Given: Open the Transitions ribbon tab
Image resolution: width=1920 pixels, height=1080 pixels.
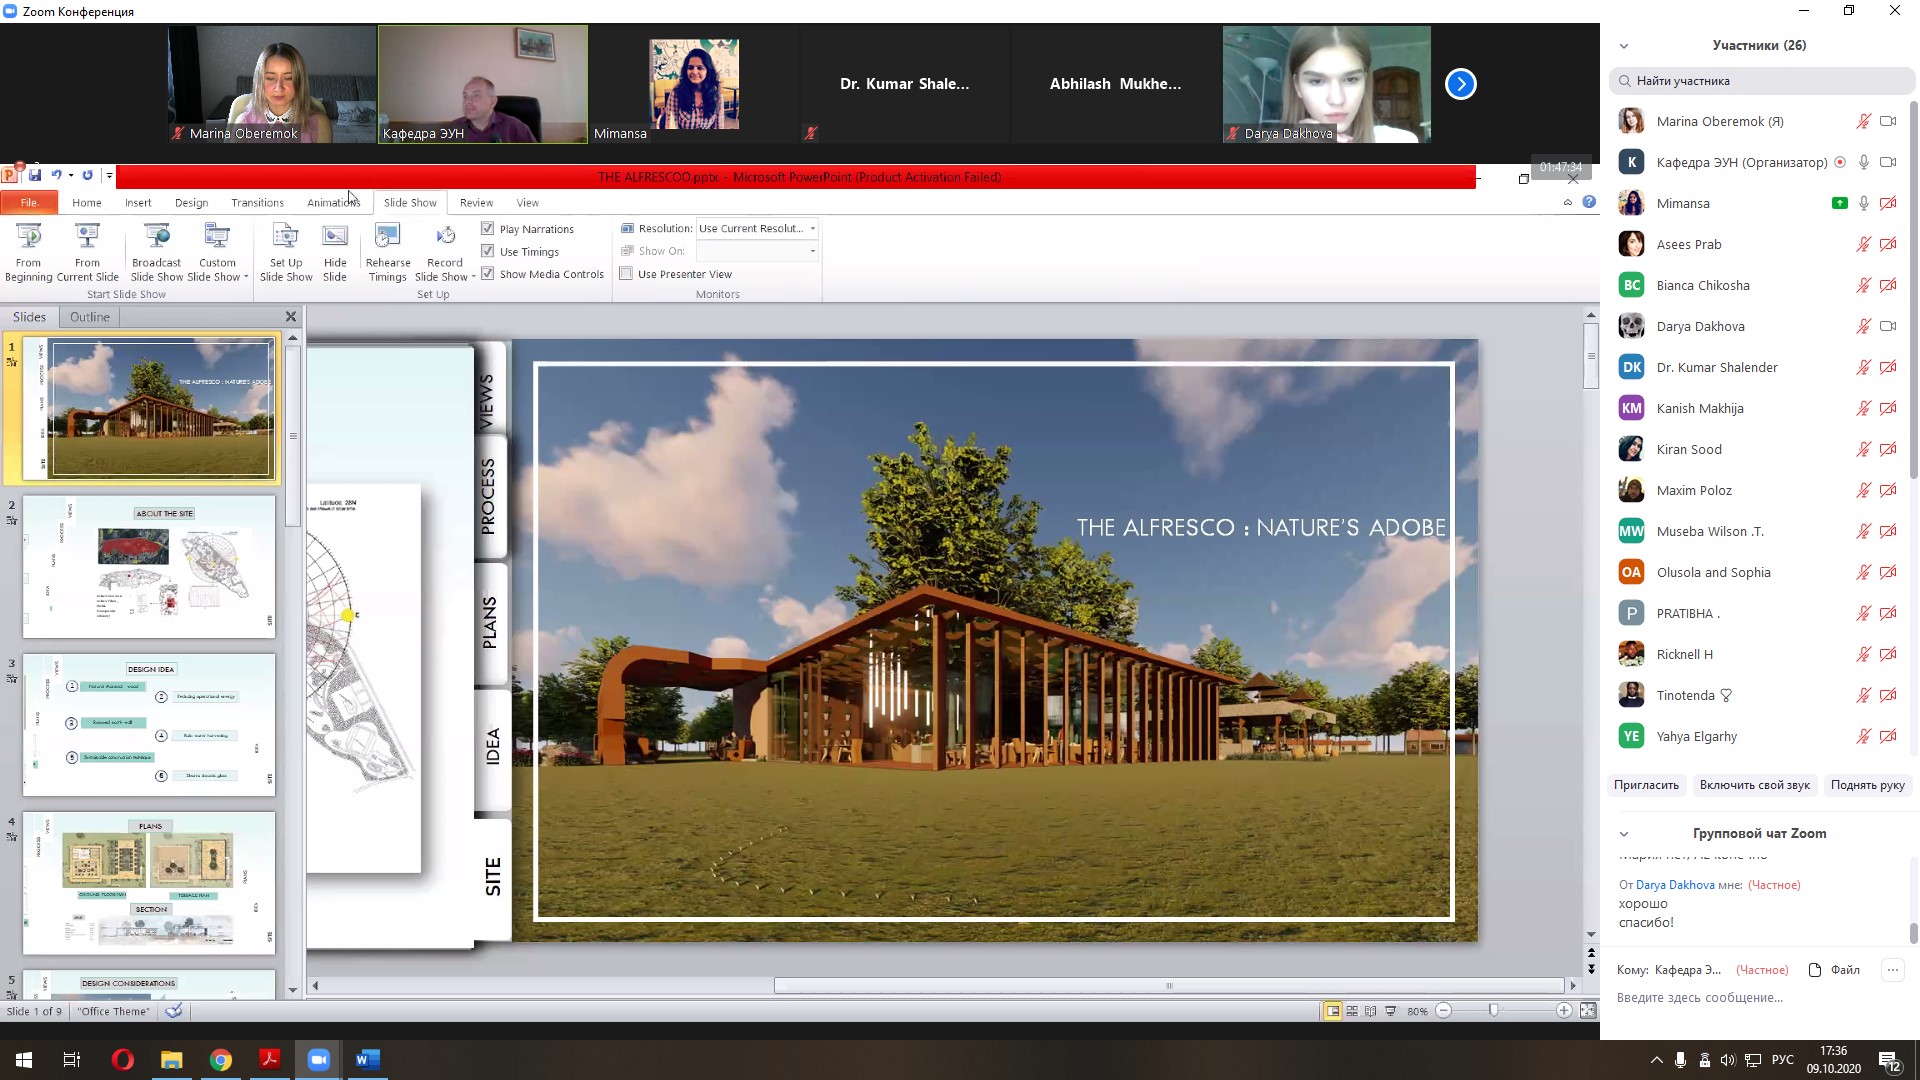Looking at the screenshot, I should tap(257, 203).
